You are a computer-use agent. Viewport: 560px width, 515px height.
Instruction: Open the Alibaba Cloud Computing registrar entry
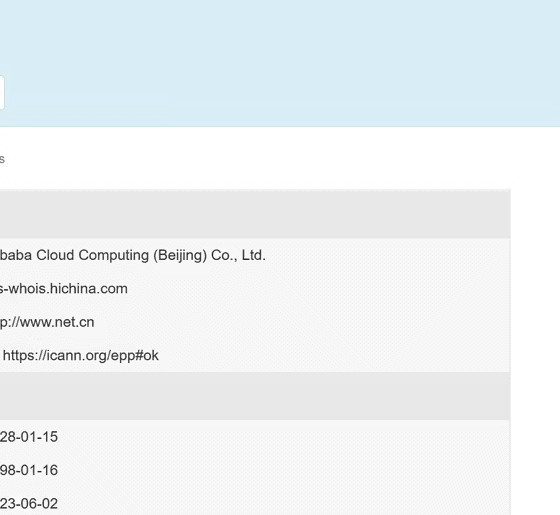pyautogui.click(x=132, y=255)
